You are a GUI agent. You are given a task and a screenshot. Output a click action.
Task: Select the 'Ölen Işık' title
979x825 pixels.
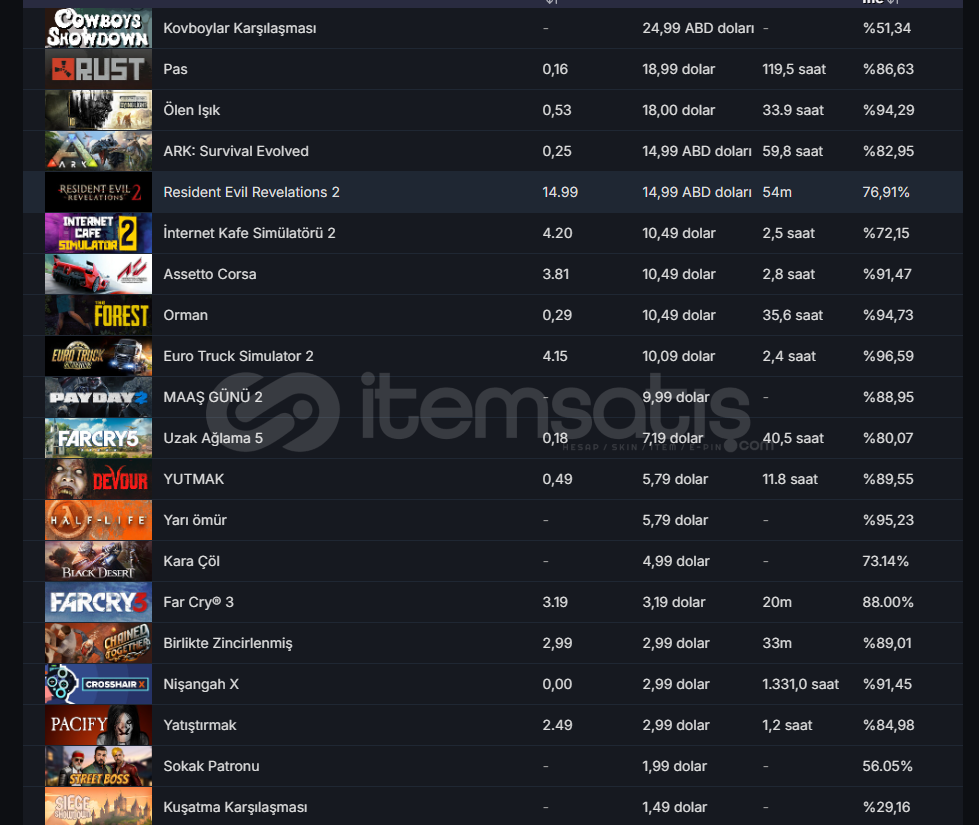tap(192, 110)
